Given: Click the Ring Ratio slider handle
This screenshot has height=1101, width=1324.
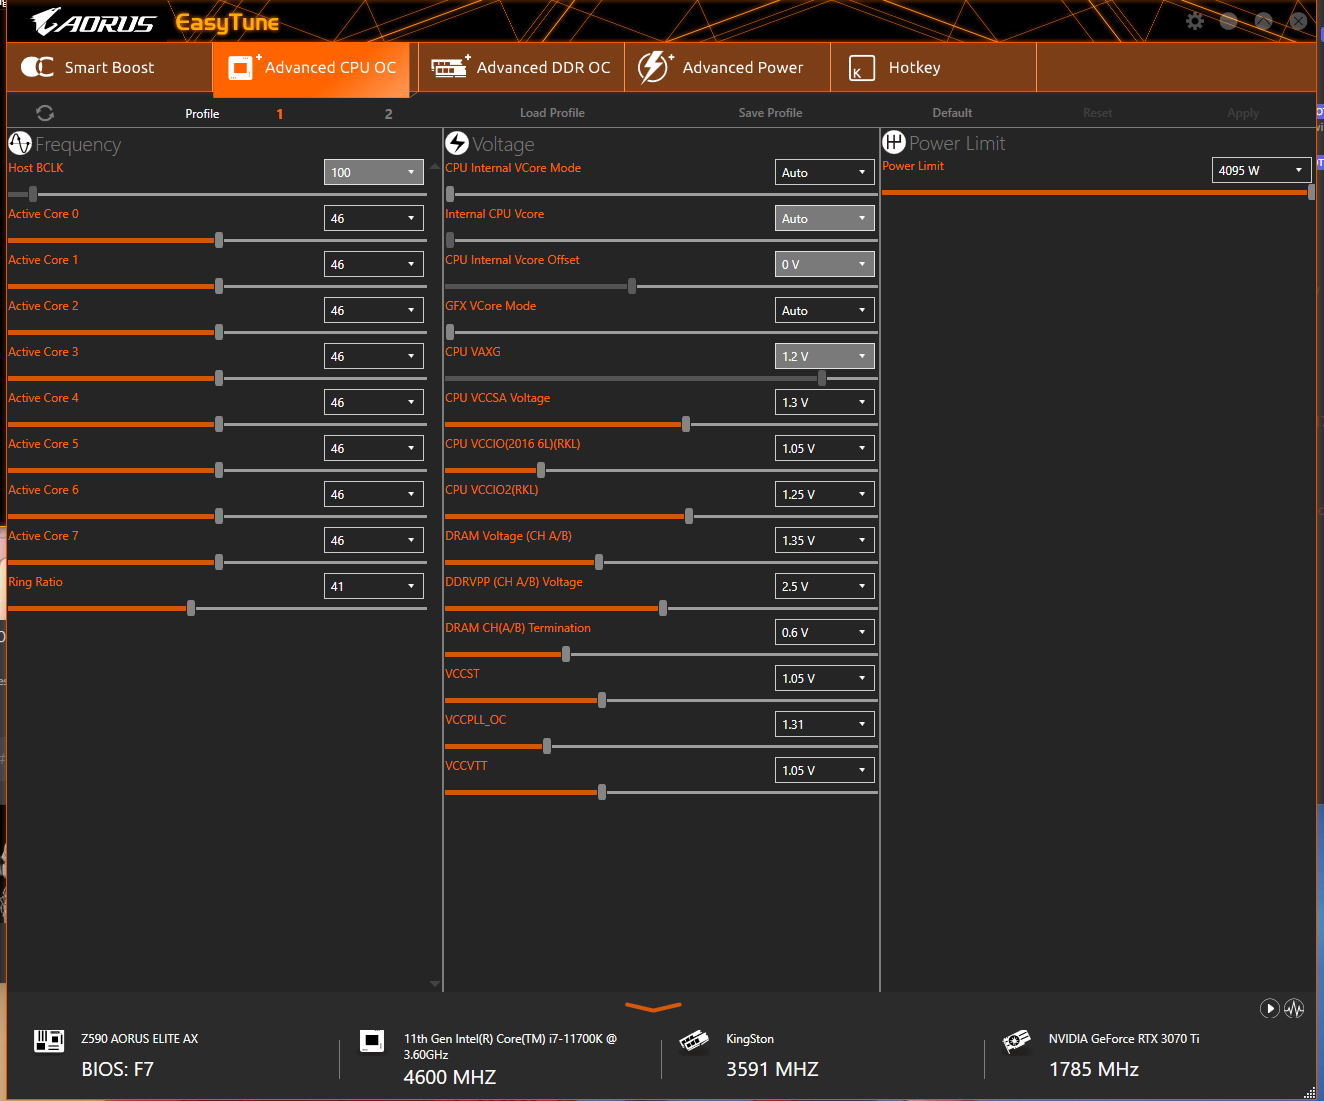Looking at the screenshot, I should (x=191, y=608).
